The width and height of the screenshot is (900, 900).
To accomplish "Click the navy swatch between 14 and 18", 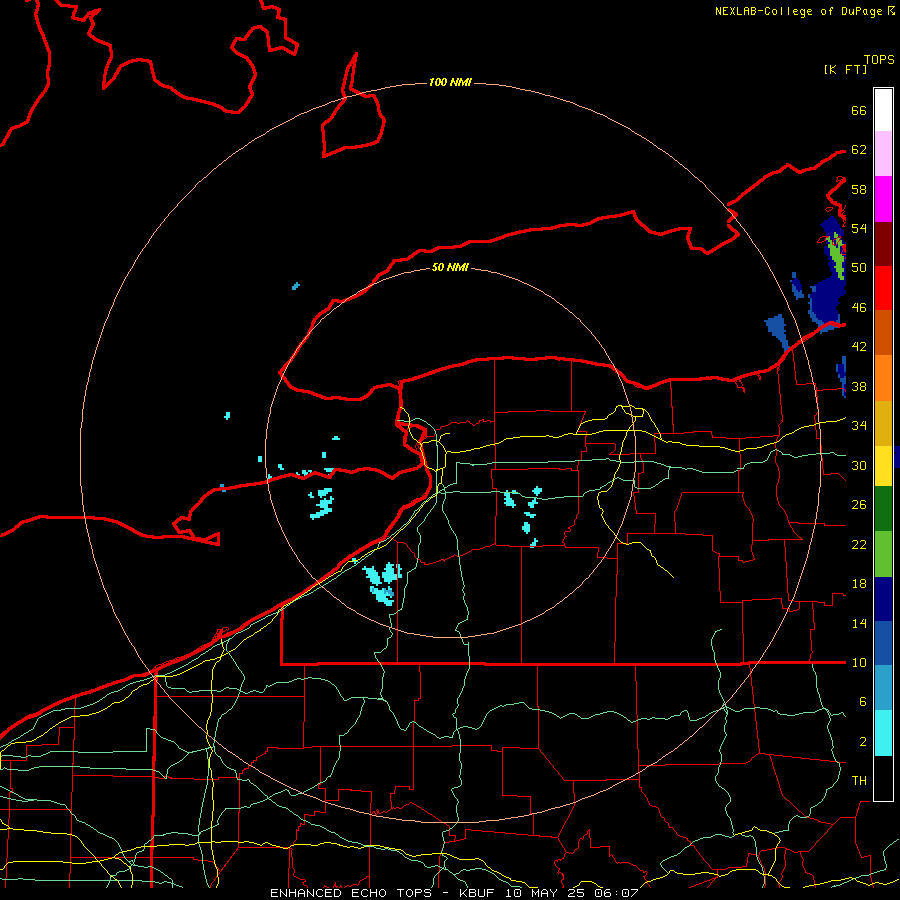I will (883, 599).
